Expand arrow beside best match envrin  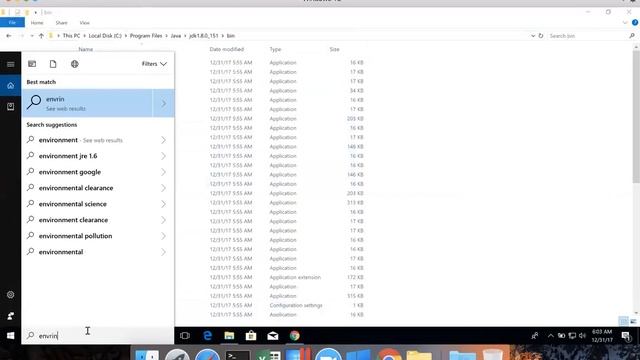pos(164,103)
